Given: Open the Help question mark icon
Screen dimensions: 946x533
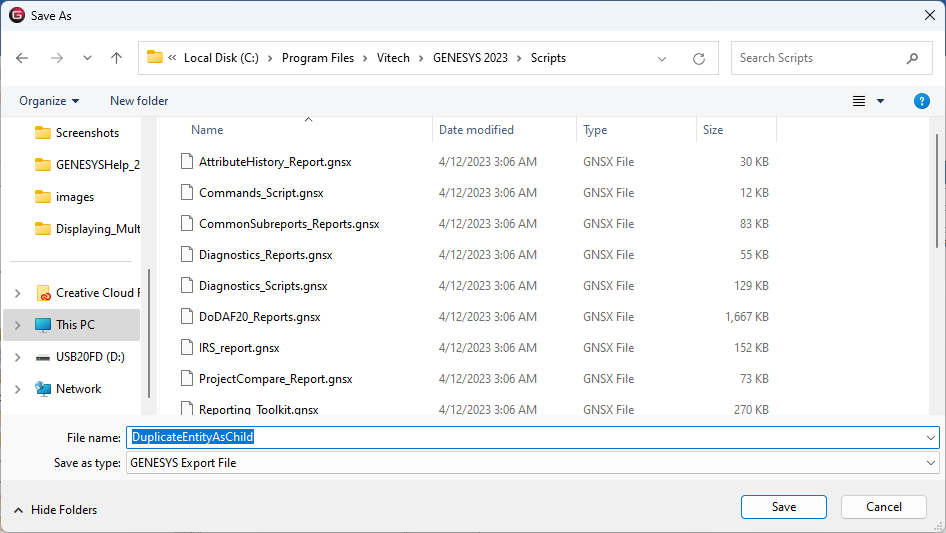Looking at the screenshot, I should click(x=922, y=101).
